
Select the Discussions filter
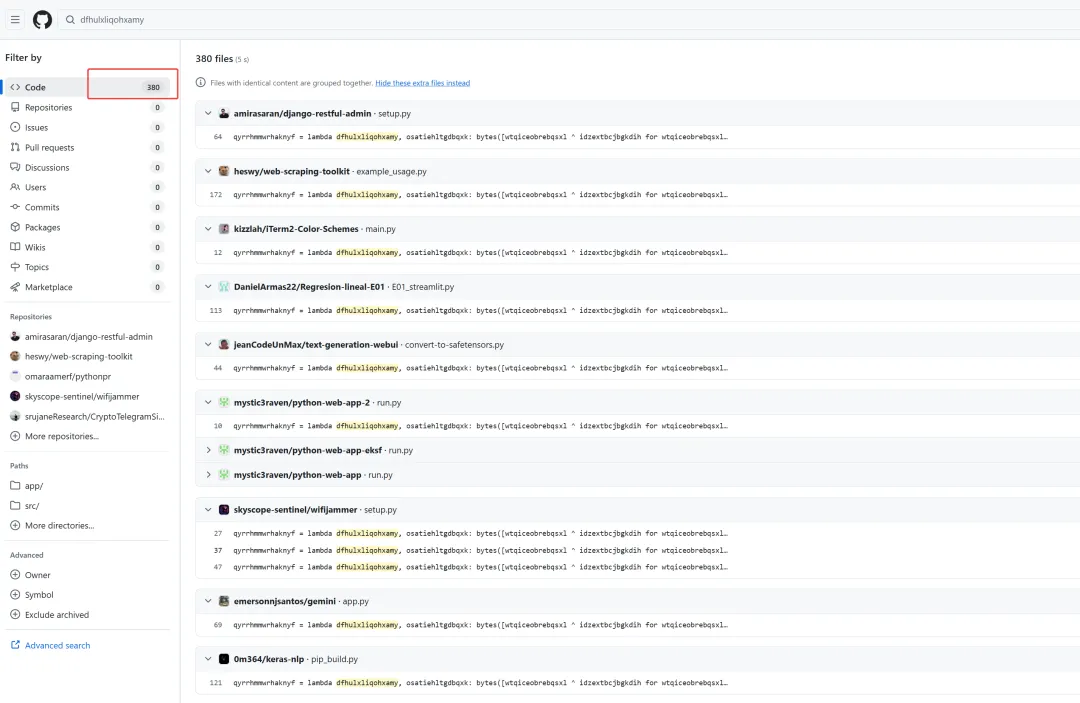(x=86, y=167)
